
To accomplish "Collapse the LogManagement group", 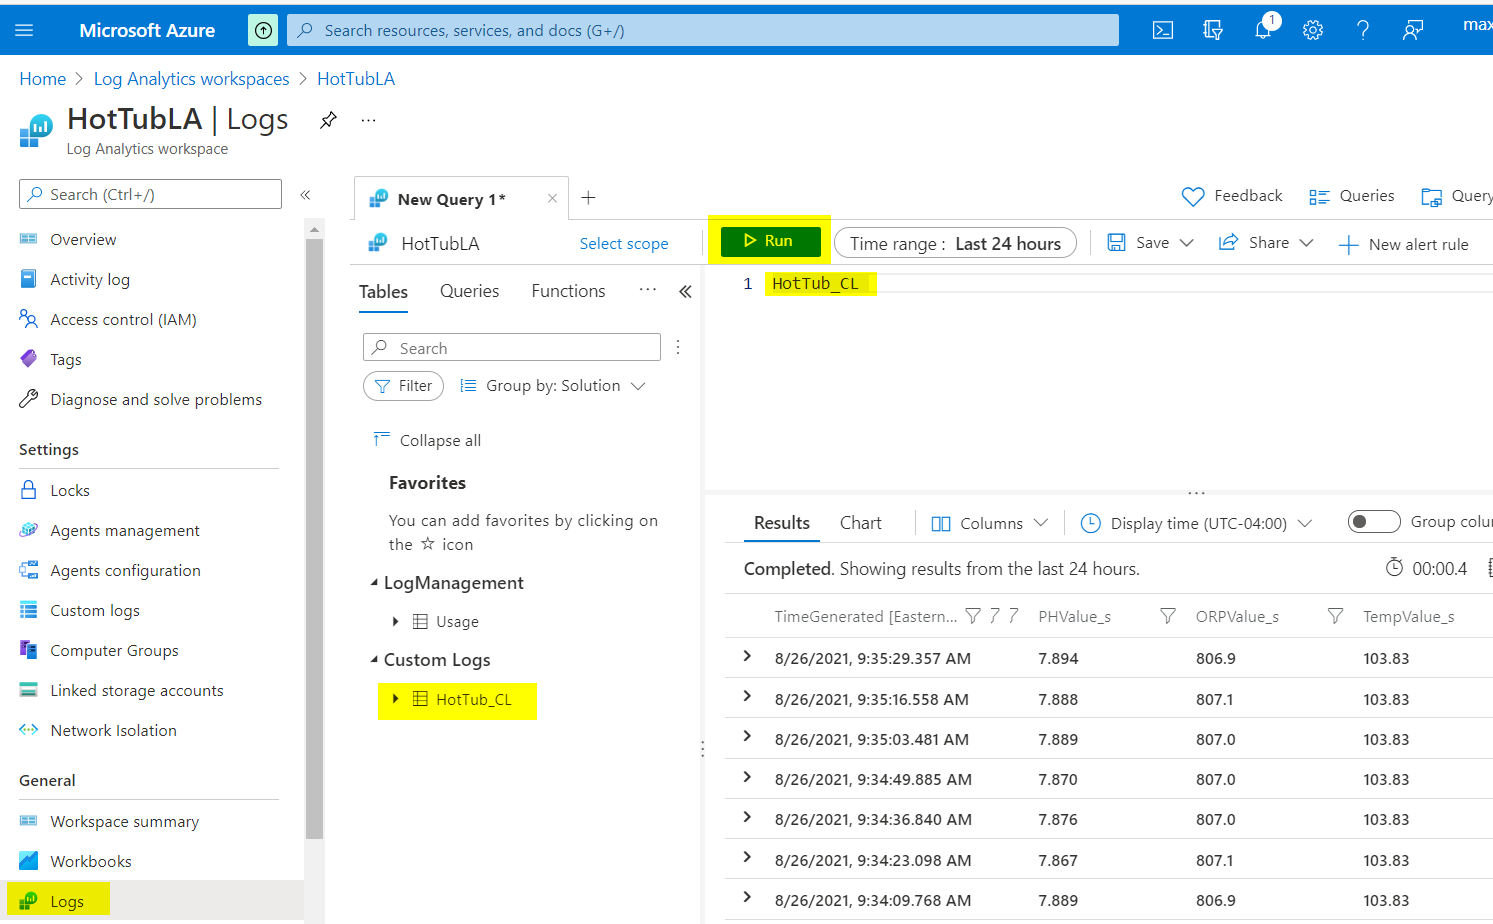I will coord(375,583).
